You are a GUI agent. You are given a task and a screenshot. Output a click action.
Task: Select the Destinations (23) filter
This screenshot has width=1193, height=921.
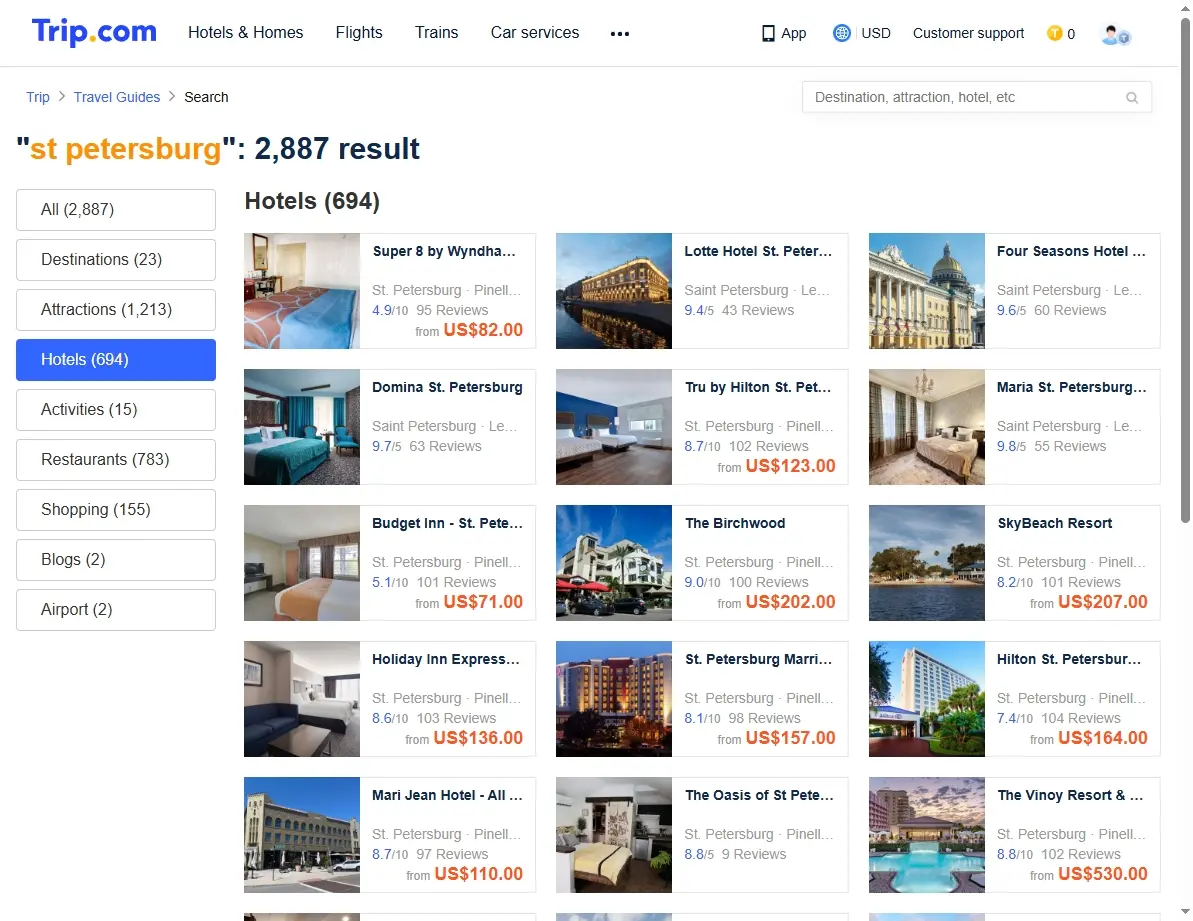116,260
